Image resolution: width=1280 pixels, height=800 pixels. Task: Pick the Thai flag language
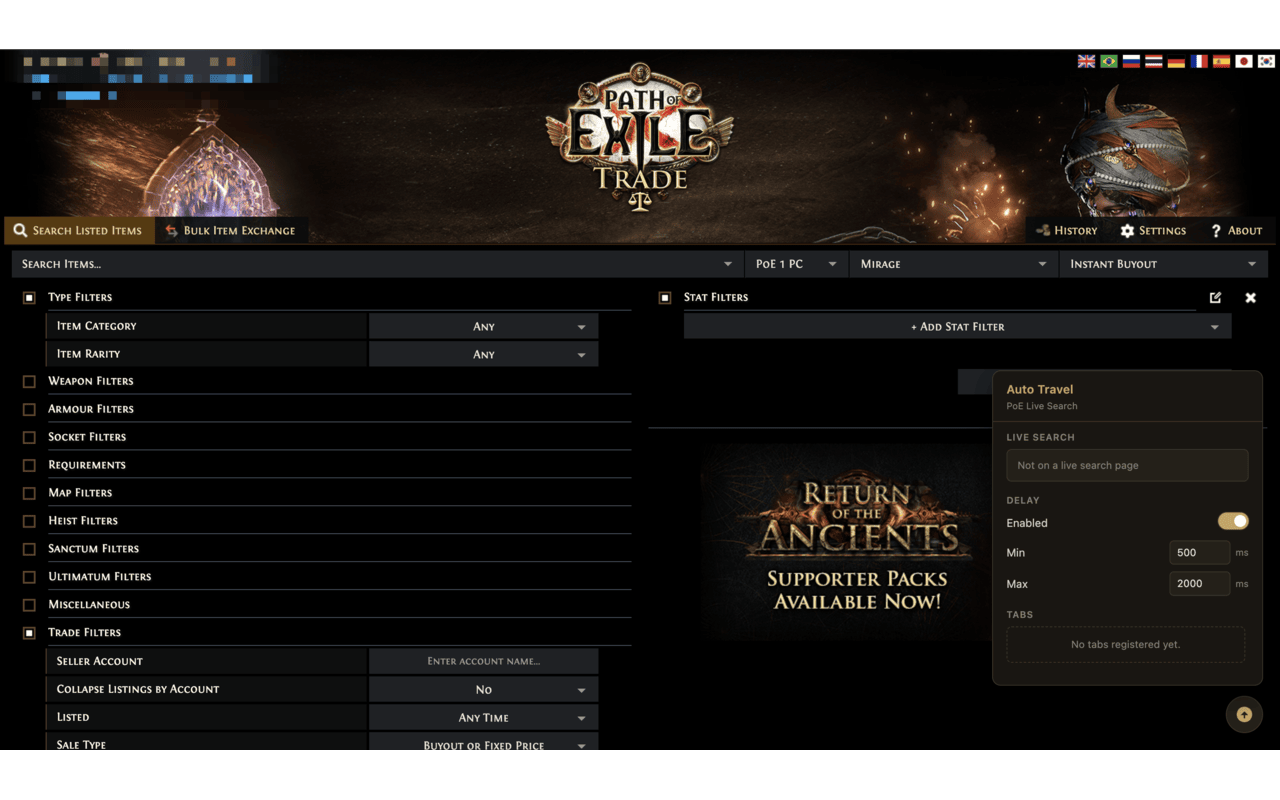pos(1154,61)
